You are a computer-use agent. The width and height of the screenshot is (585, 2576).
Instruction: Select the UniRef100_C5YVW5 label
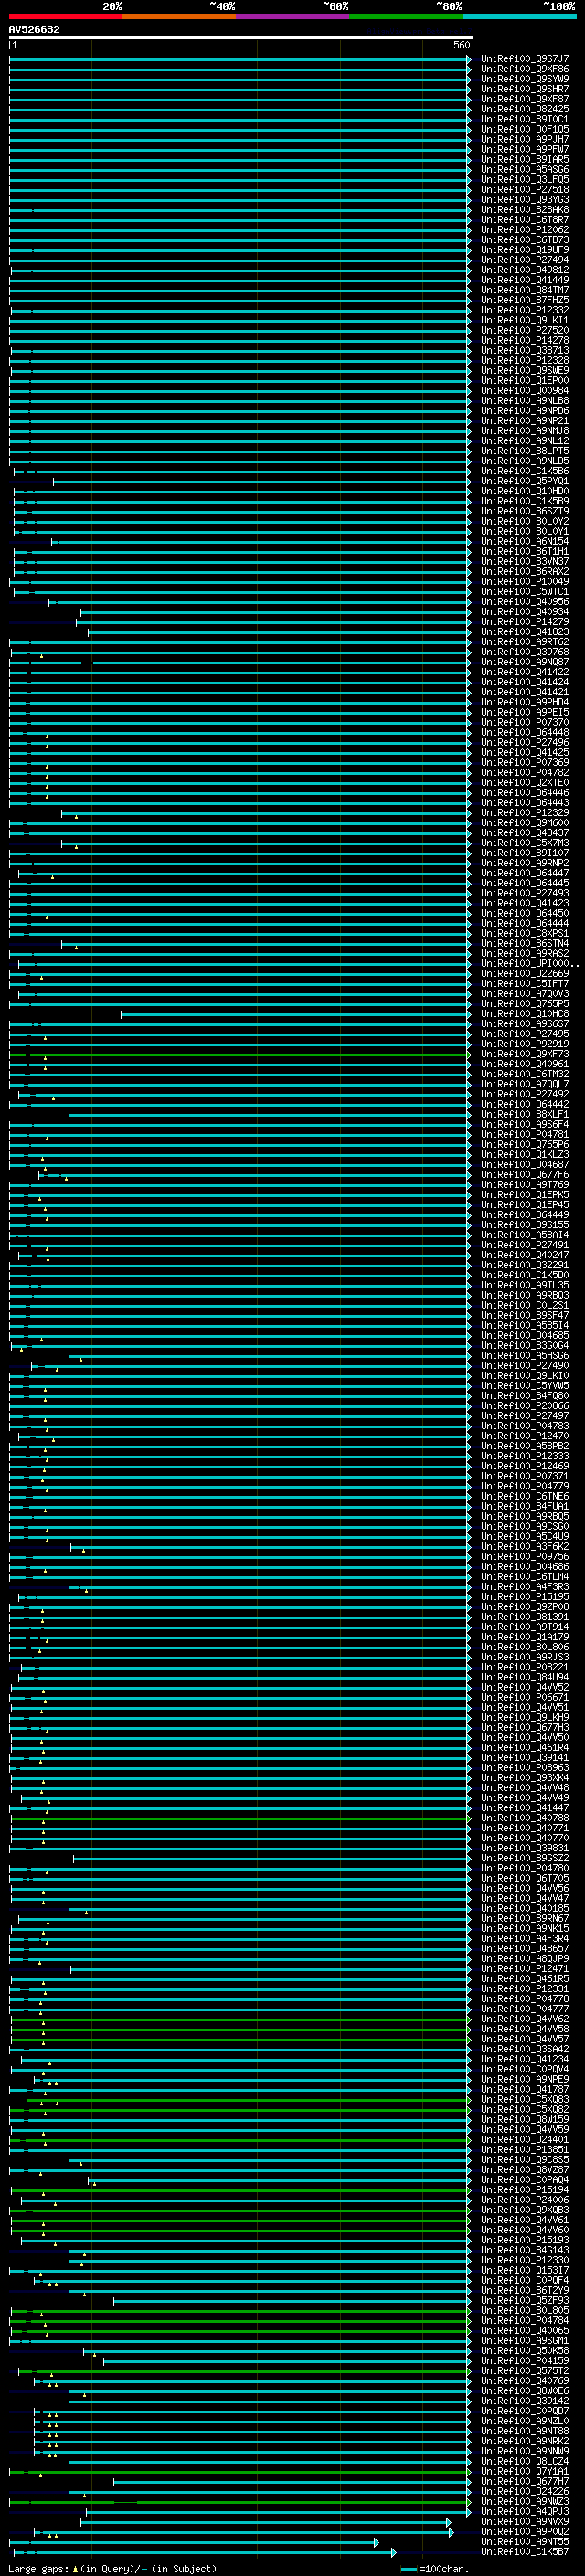coord(525,1385)
